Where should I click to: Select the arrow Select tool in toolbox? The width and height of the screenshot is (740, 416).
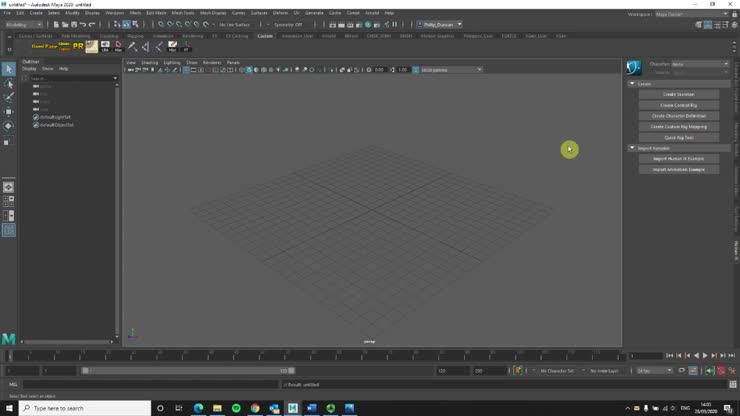[8, 69]
